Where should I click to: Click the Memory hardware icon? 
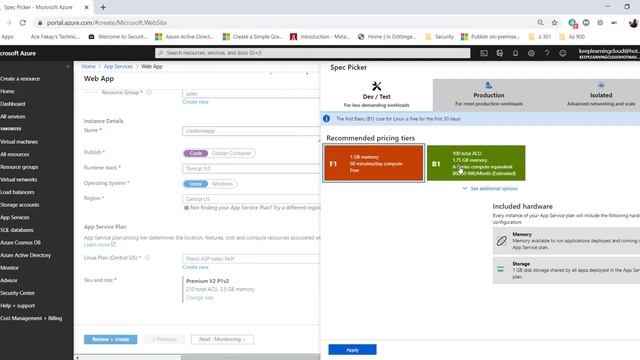pyautogui.click(x=502, y=241)
